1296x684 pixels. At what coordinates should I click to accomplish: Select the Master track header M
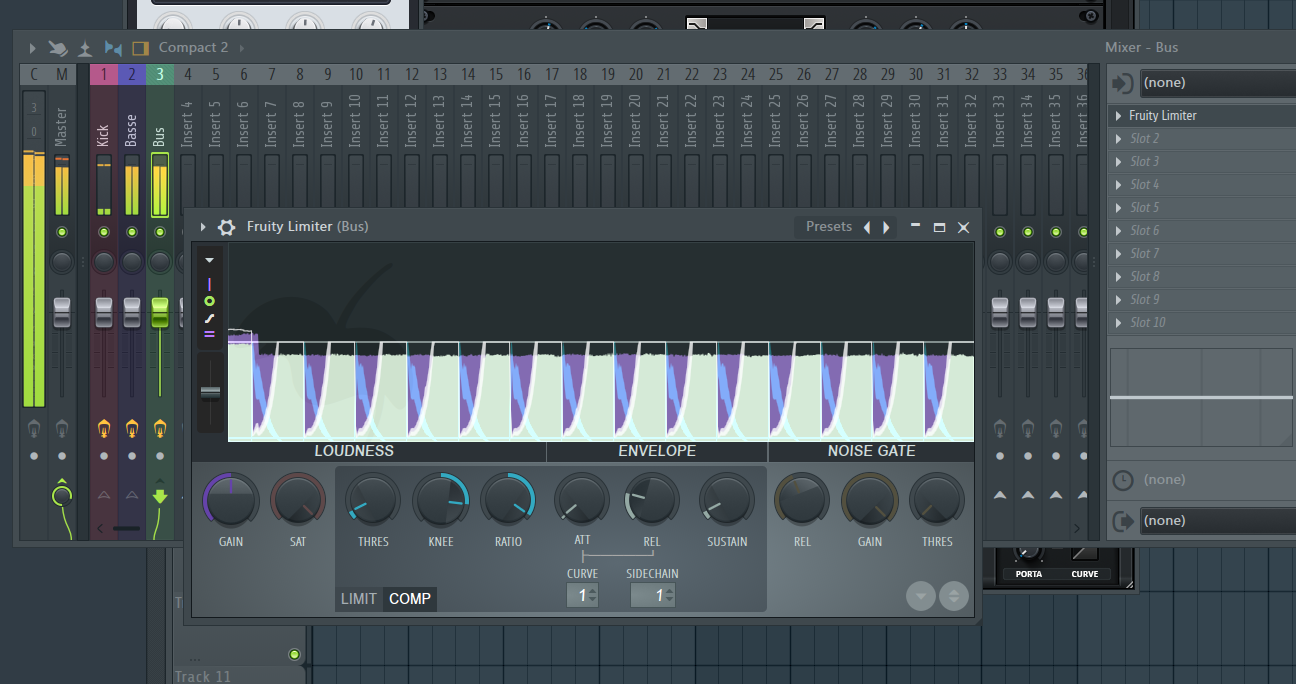(x=62, y=75)
